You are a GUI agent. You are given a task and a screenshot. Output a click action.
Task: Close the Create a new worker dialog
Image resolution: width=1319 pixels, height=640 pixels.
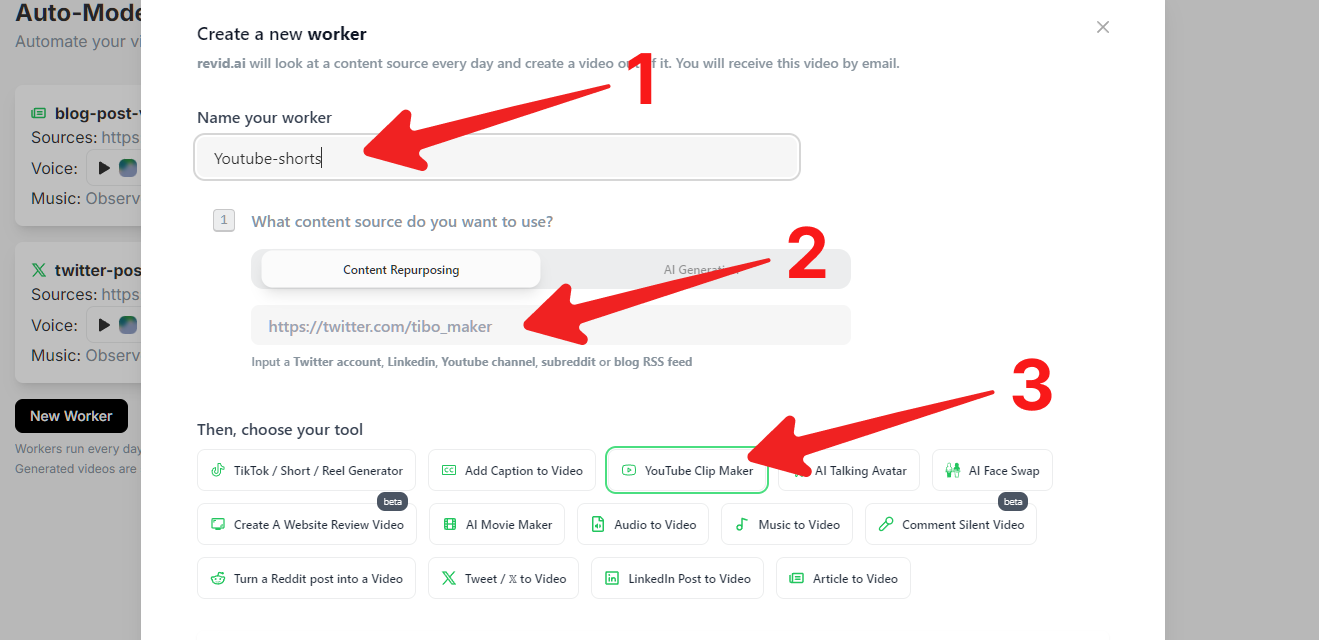coord(1103,27)
